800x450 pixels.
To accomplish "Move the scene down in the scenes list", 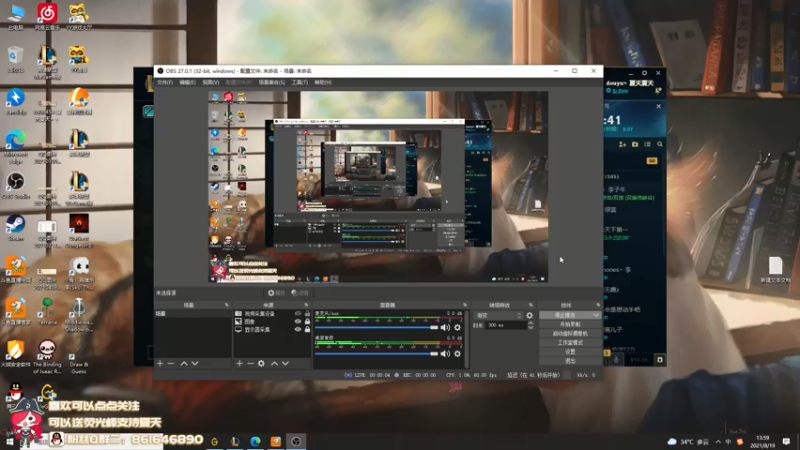I will click(195, 363).
